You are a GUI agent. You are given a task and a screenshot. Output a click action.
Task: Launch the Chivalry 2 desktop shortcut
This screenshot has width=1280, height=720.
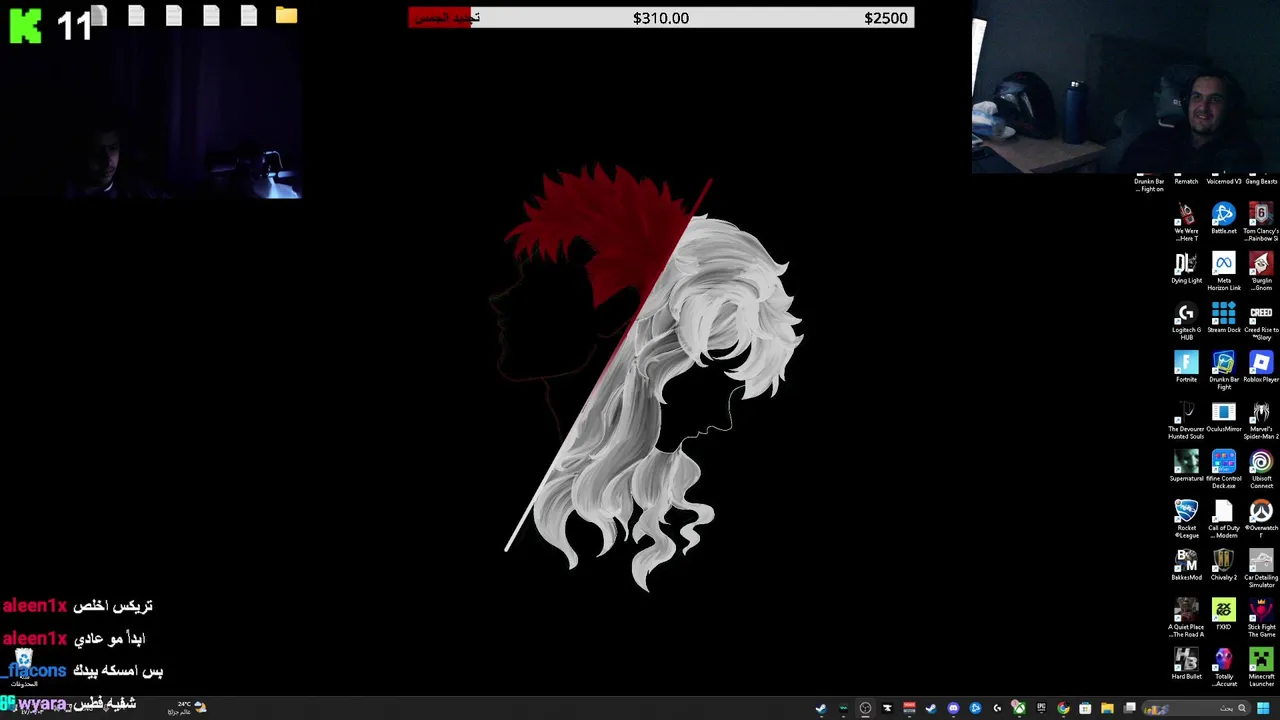pos(1223,565)
